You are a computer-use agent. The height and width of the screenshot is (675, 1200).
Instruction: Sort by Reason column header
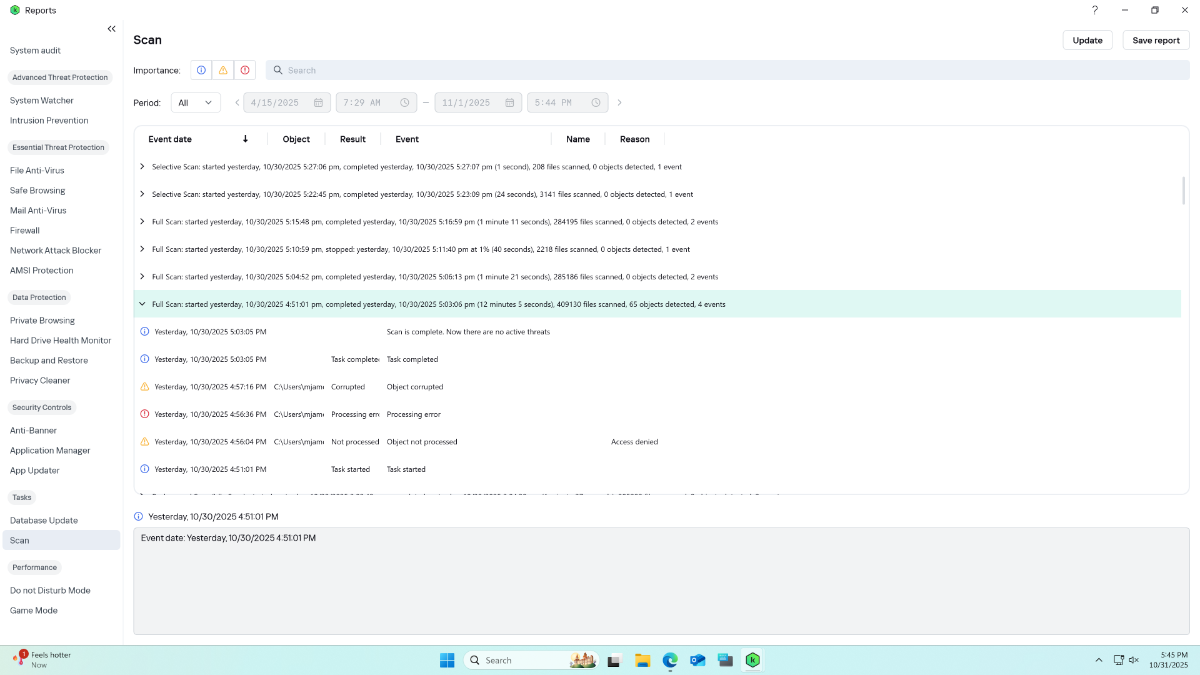click(x=634, y=139)
